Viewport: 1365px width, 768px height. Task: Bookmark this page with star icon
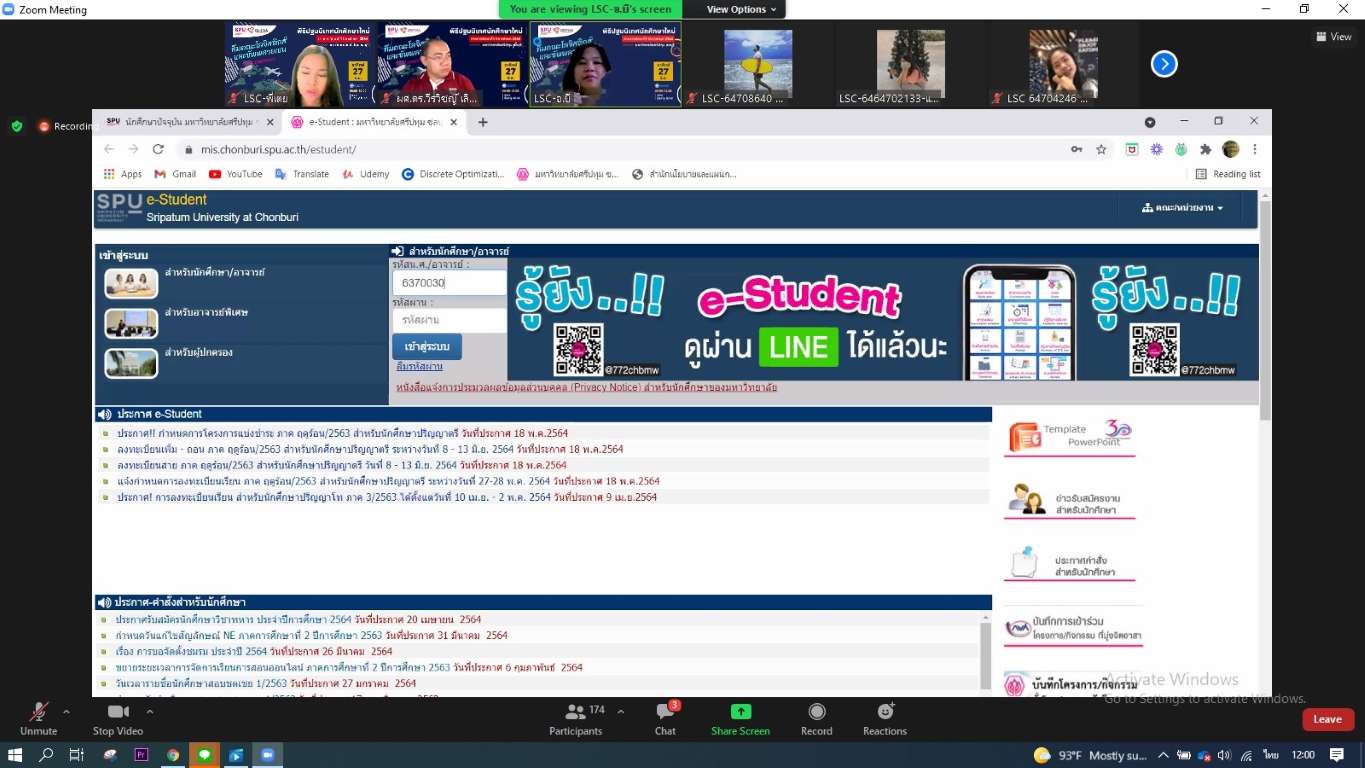[x=1101, y=149]
